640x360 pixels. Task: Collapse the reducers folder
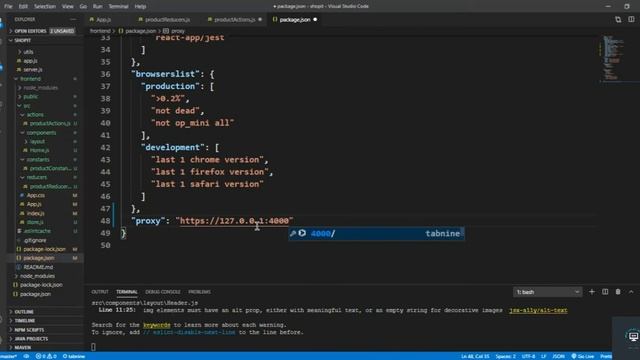(x=37, y=177)
